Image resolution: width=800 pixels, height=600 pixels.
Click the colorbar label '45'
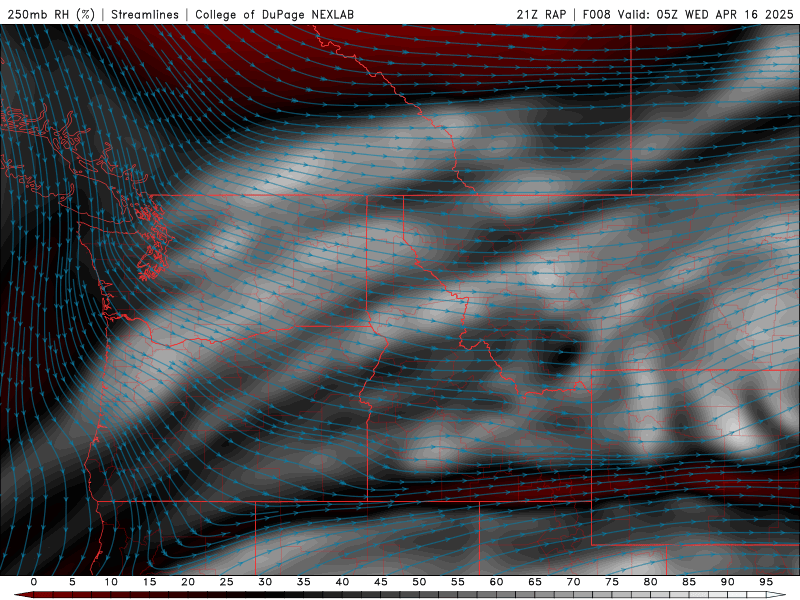(381, 582)
